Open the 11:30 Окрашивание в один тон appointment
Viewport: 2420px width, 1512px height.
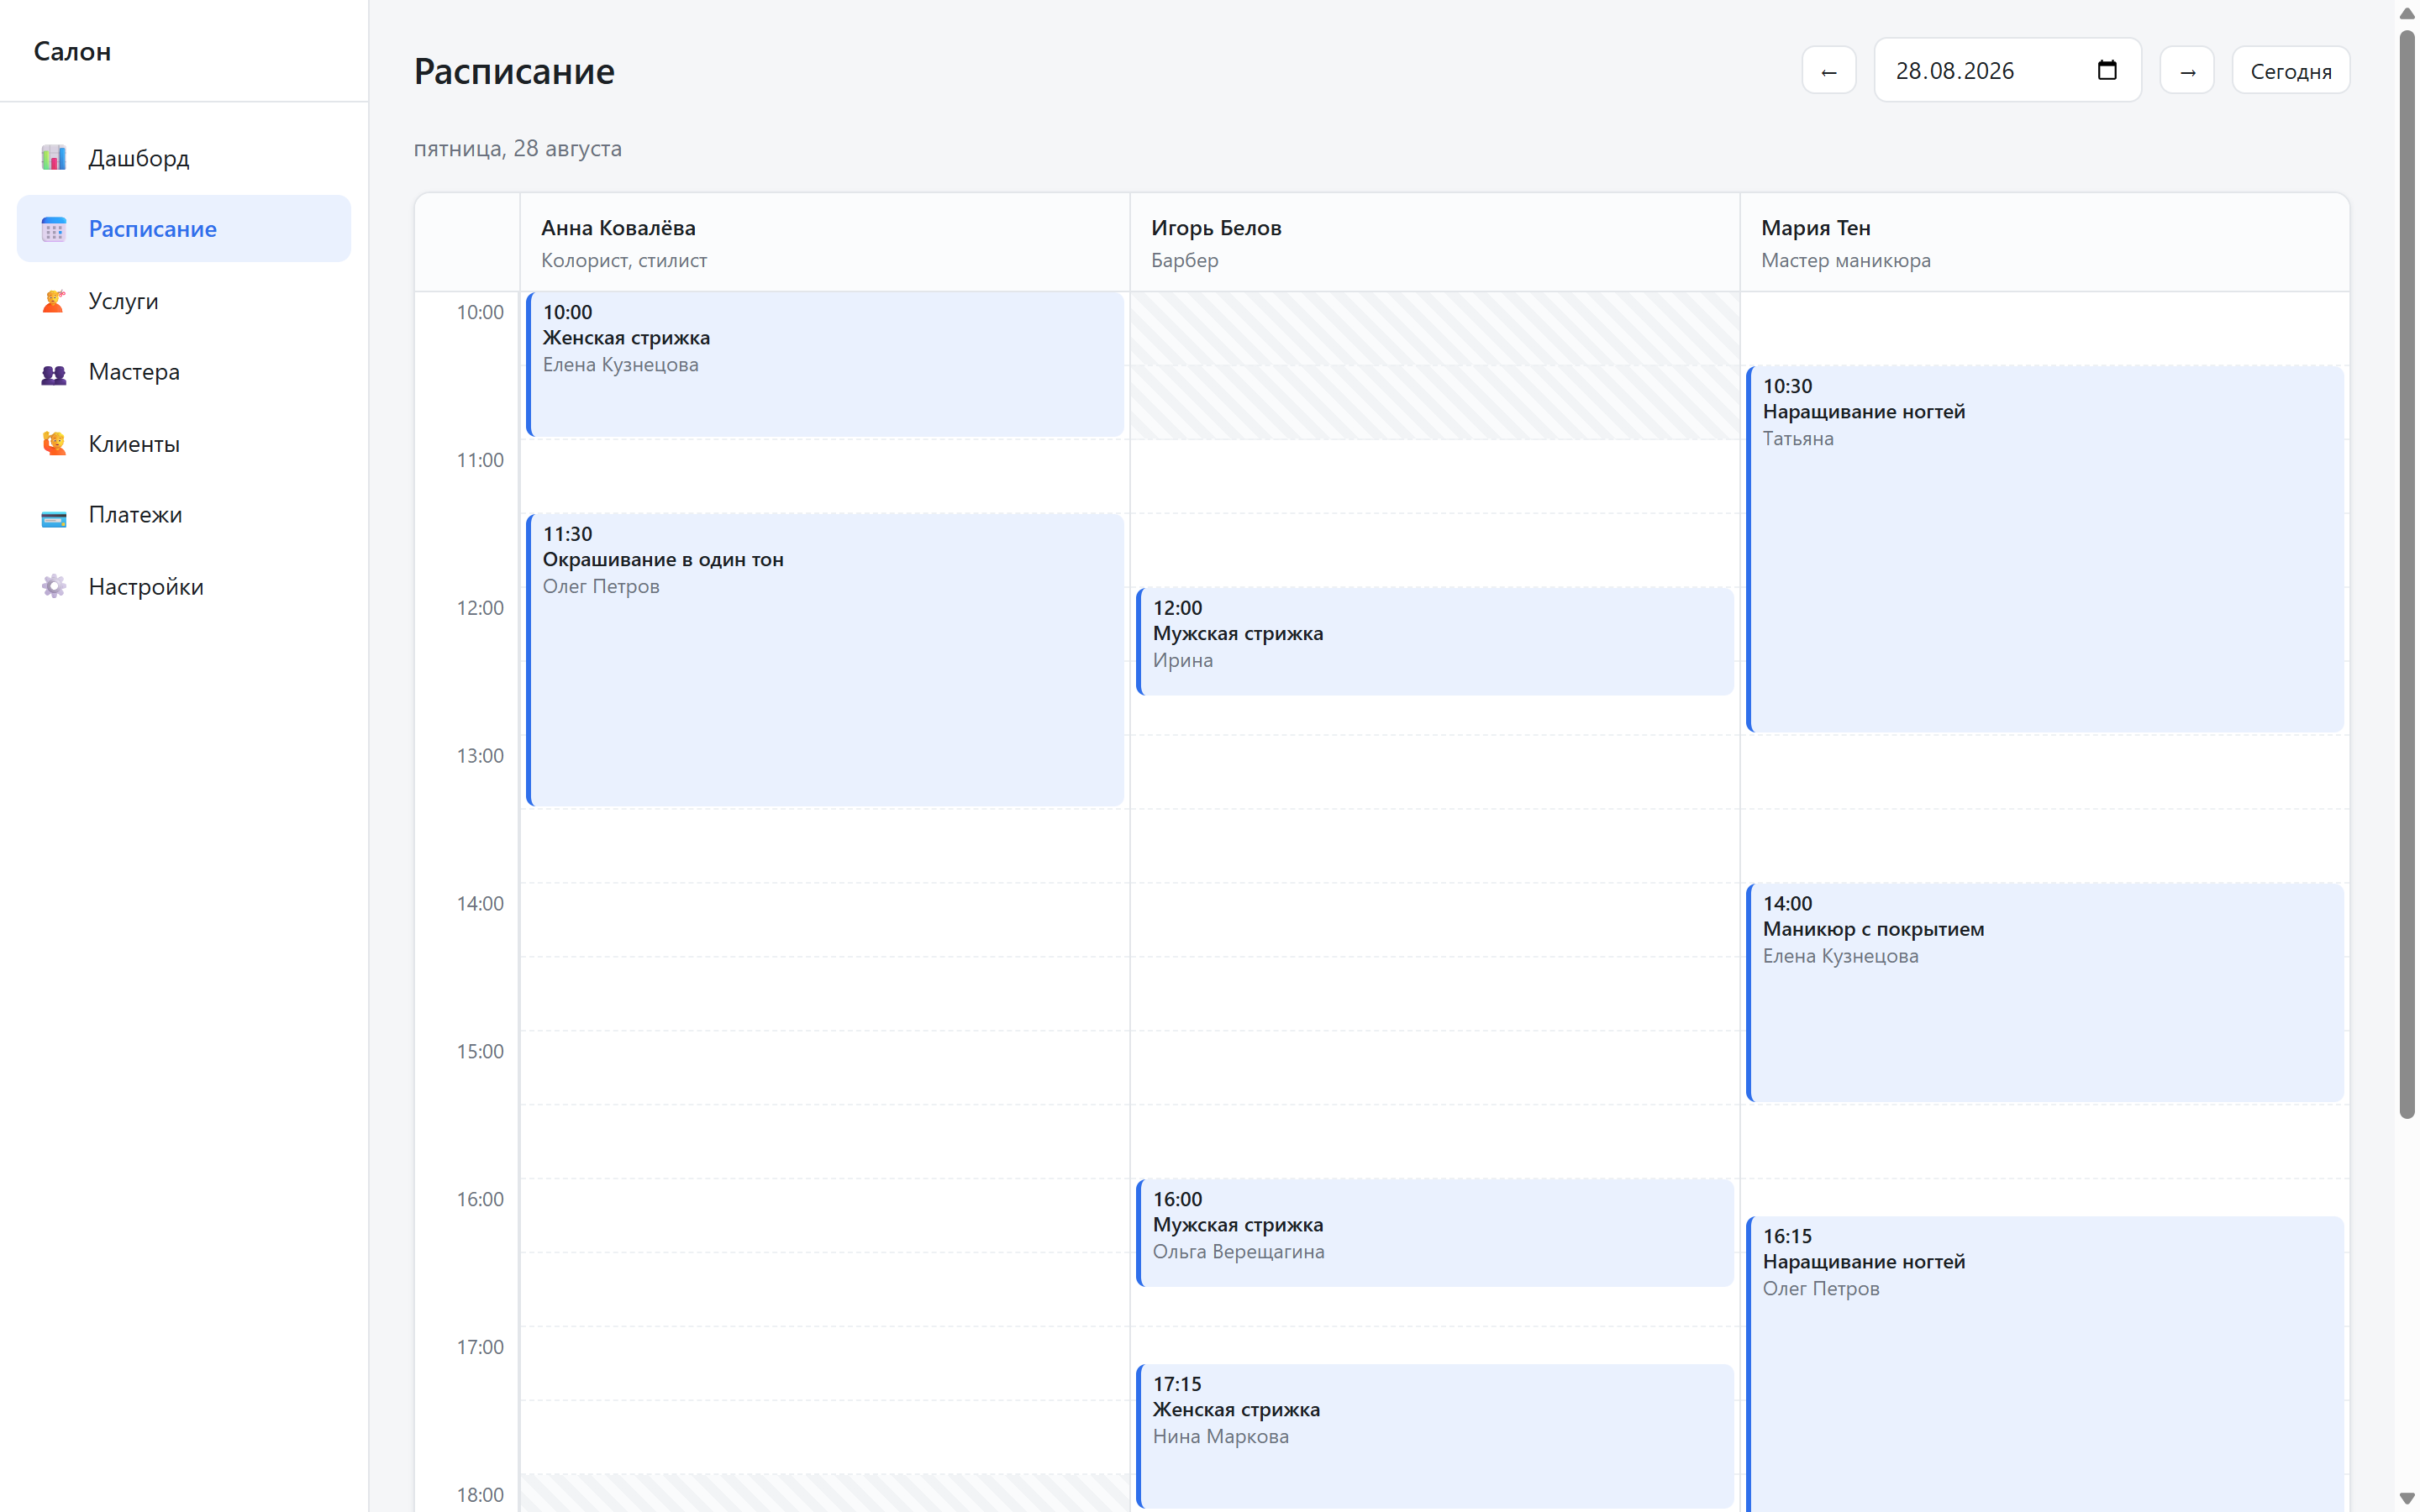click(x=825, y=660)
